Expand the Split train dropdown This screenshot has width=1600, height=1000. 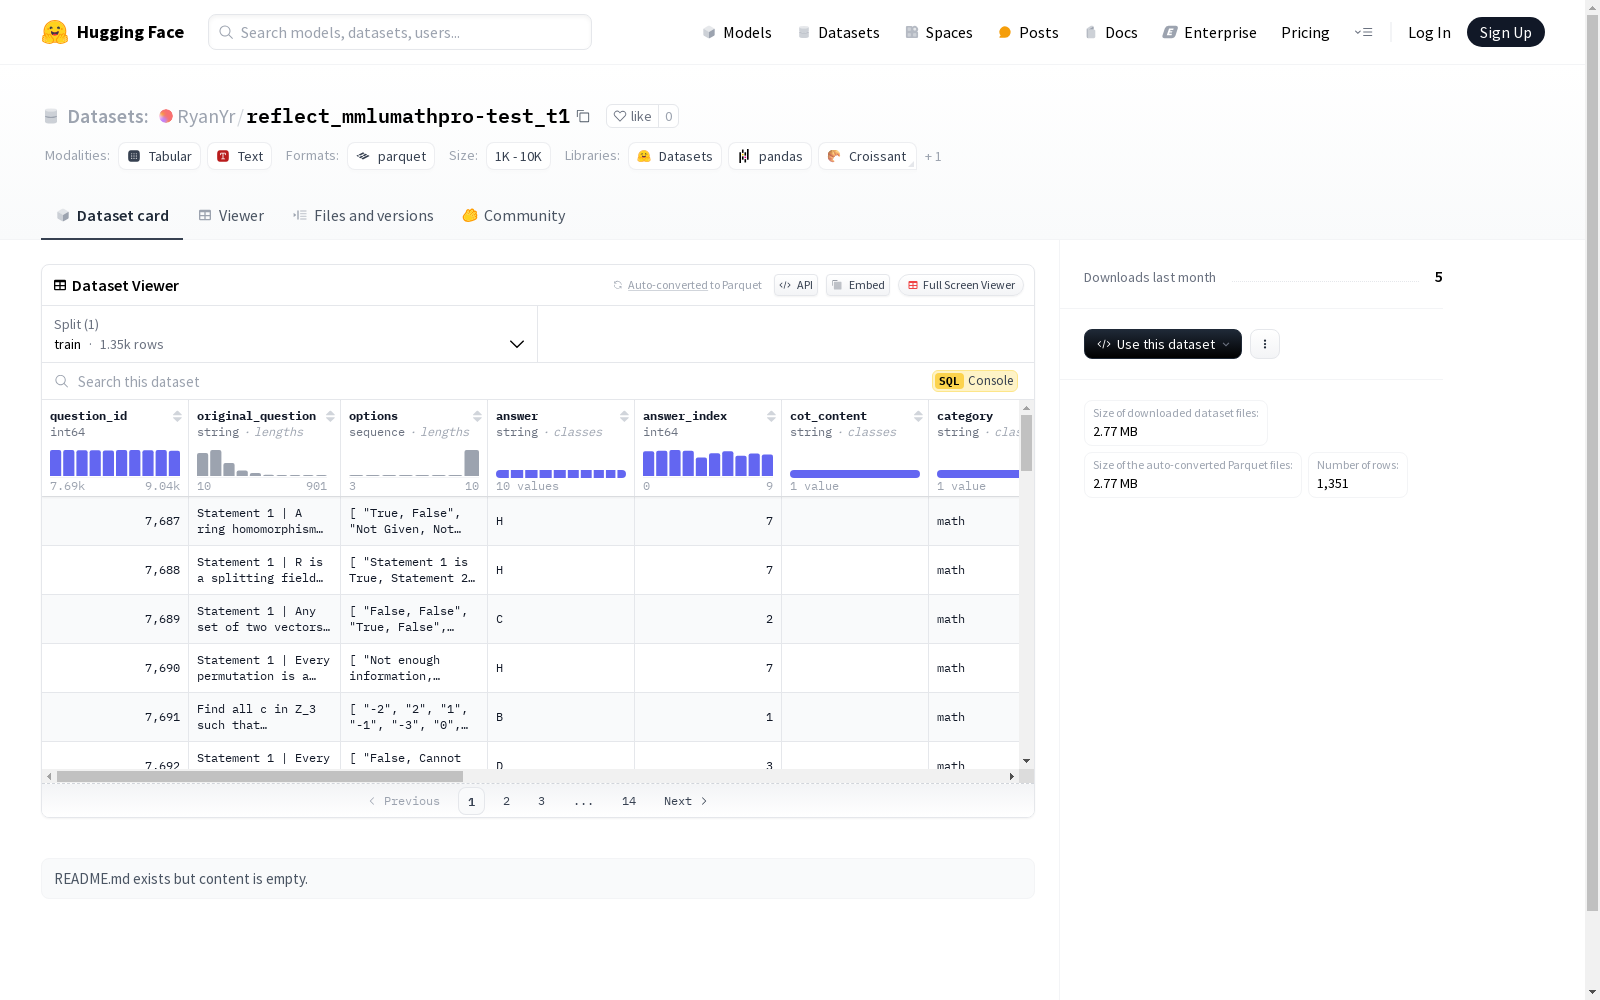pyautogui.click(x=290, y=334)
